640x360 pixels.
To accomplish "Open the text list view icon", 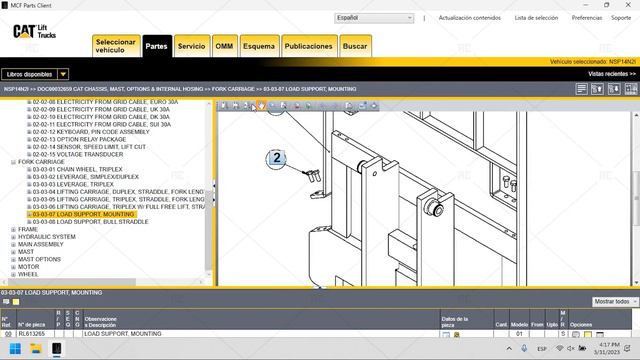I will (x=582, y=89).
